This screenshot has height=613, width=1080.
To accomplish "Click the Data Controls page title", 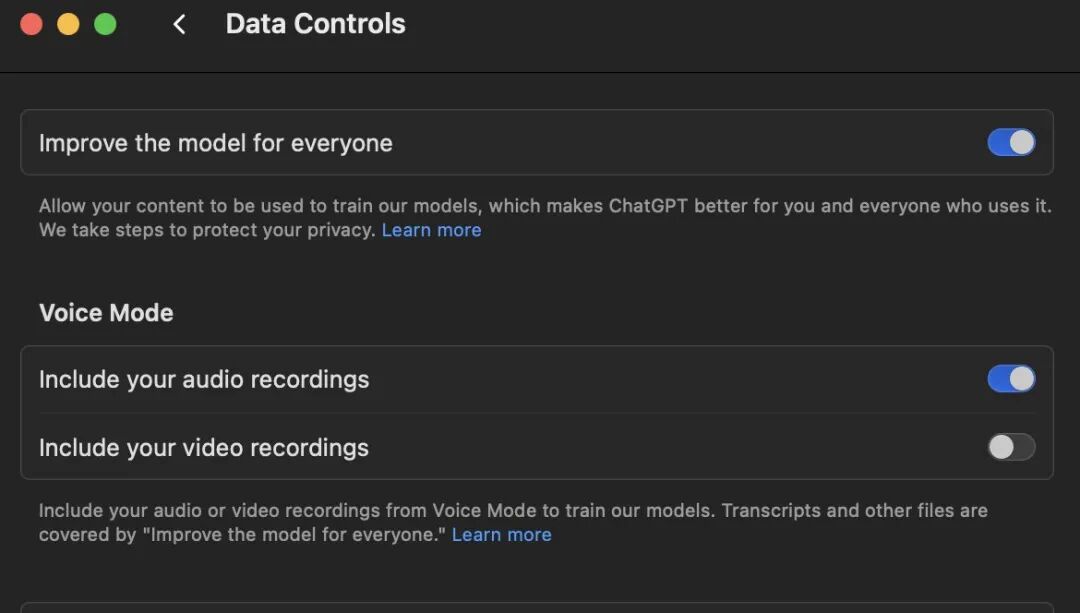I will pos(315,24).
